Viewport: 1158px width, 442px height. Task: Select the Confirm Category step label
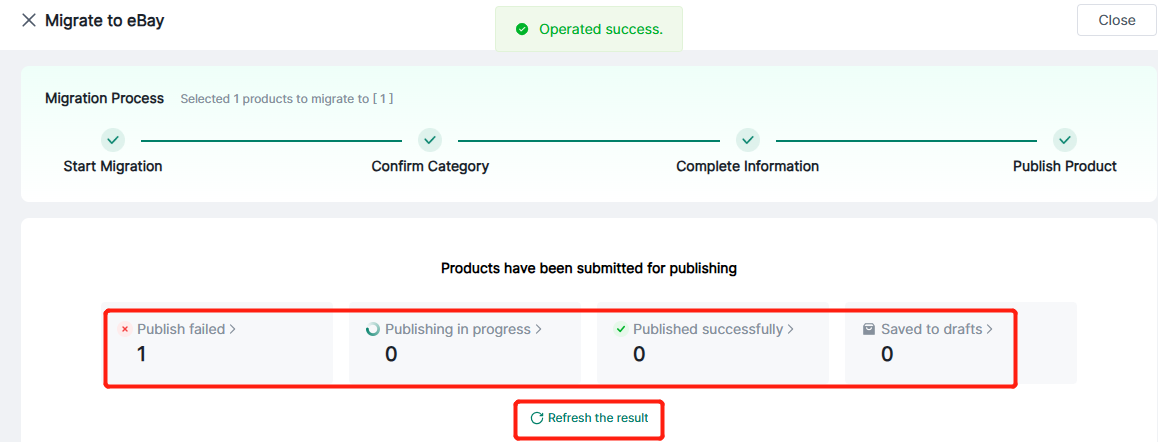[x=430, y=166]
